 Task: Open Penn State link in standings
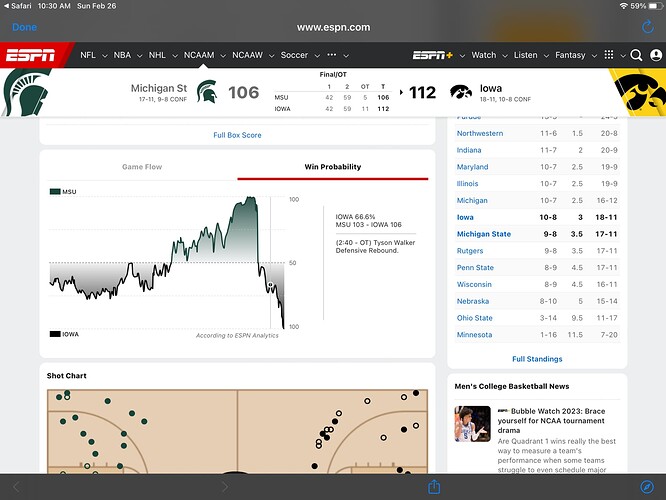pos(475,268)
